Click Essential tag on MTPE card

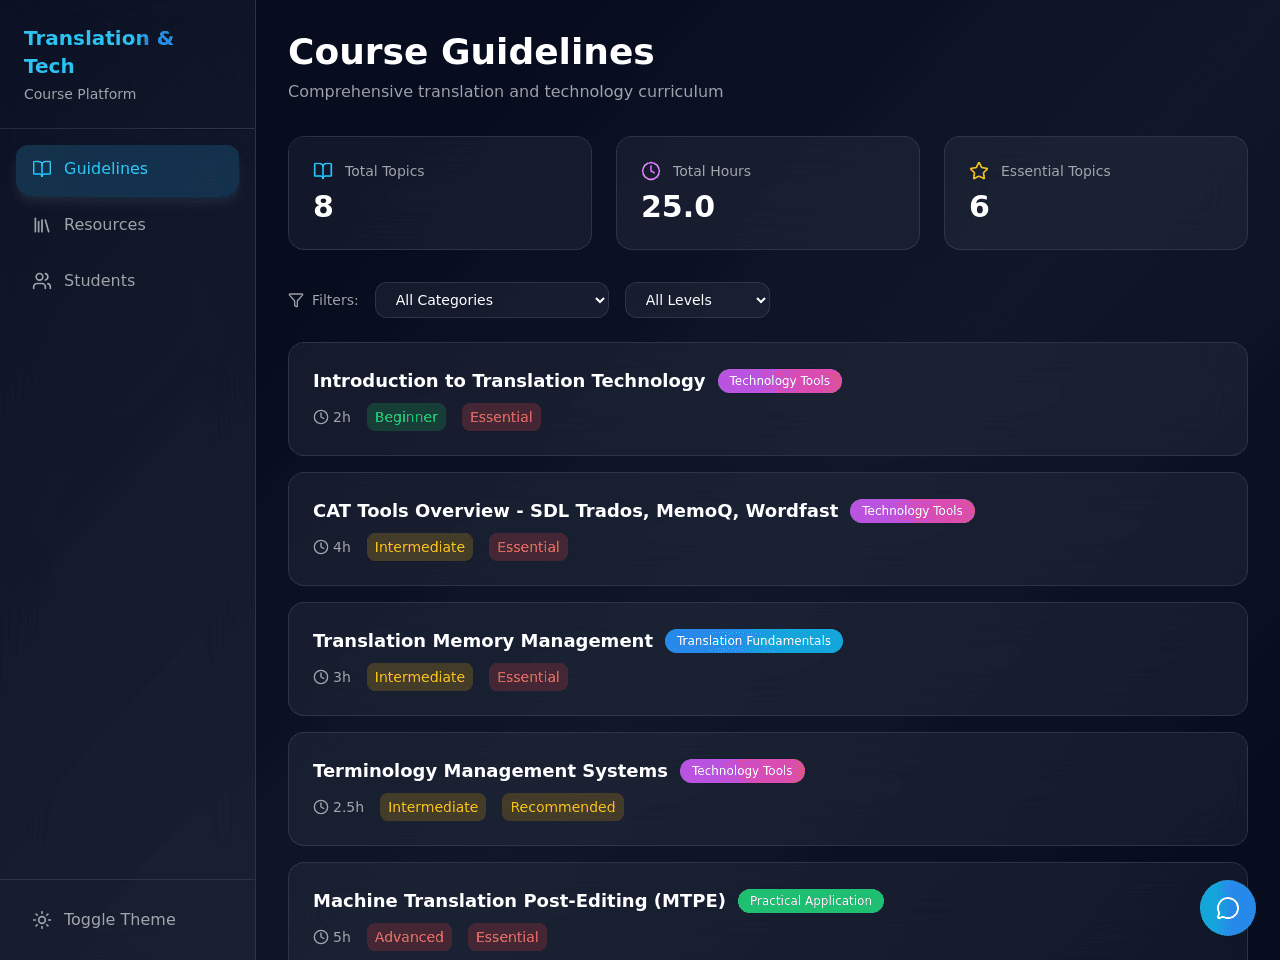coord(507,937)
